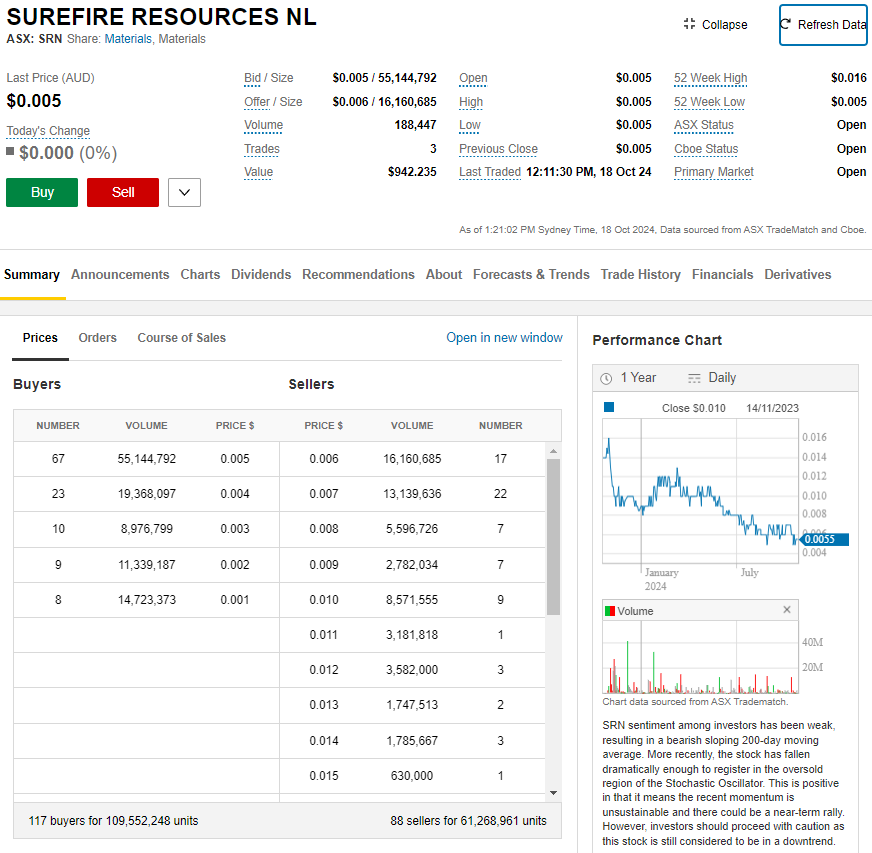Viewport: 872px width, 853px height.
Task: Click the 52 Week Low label
Action: (x=710, y=102)
